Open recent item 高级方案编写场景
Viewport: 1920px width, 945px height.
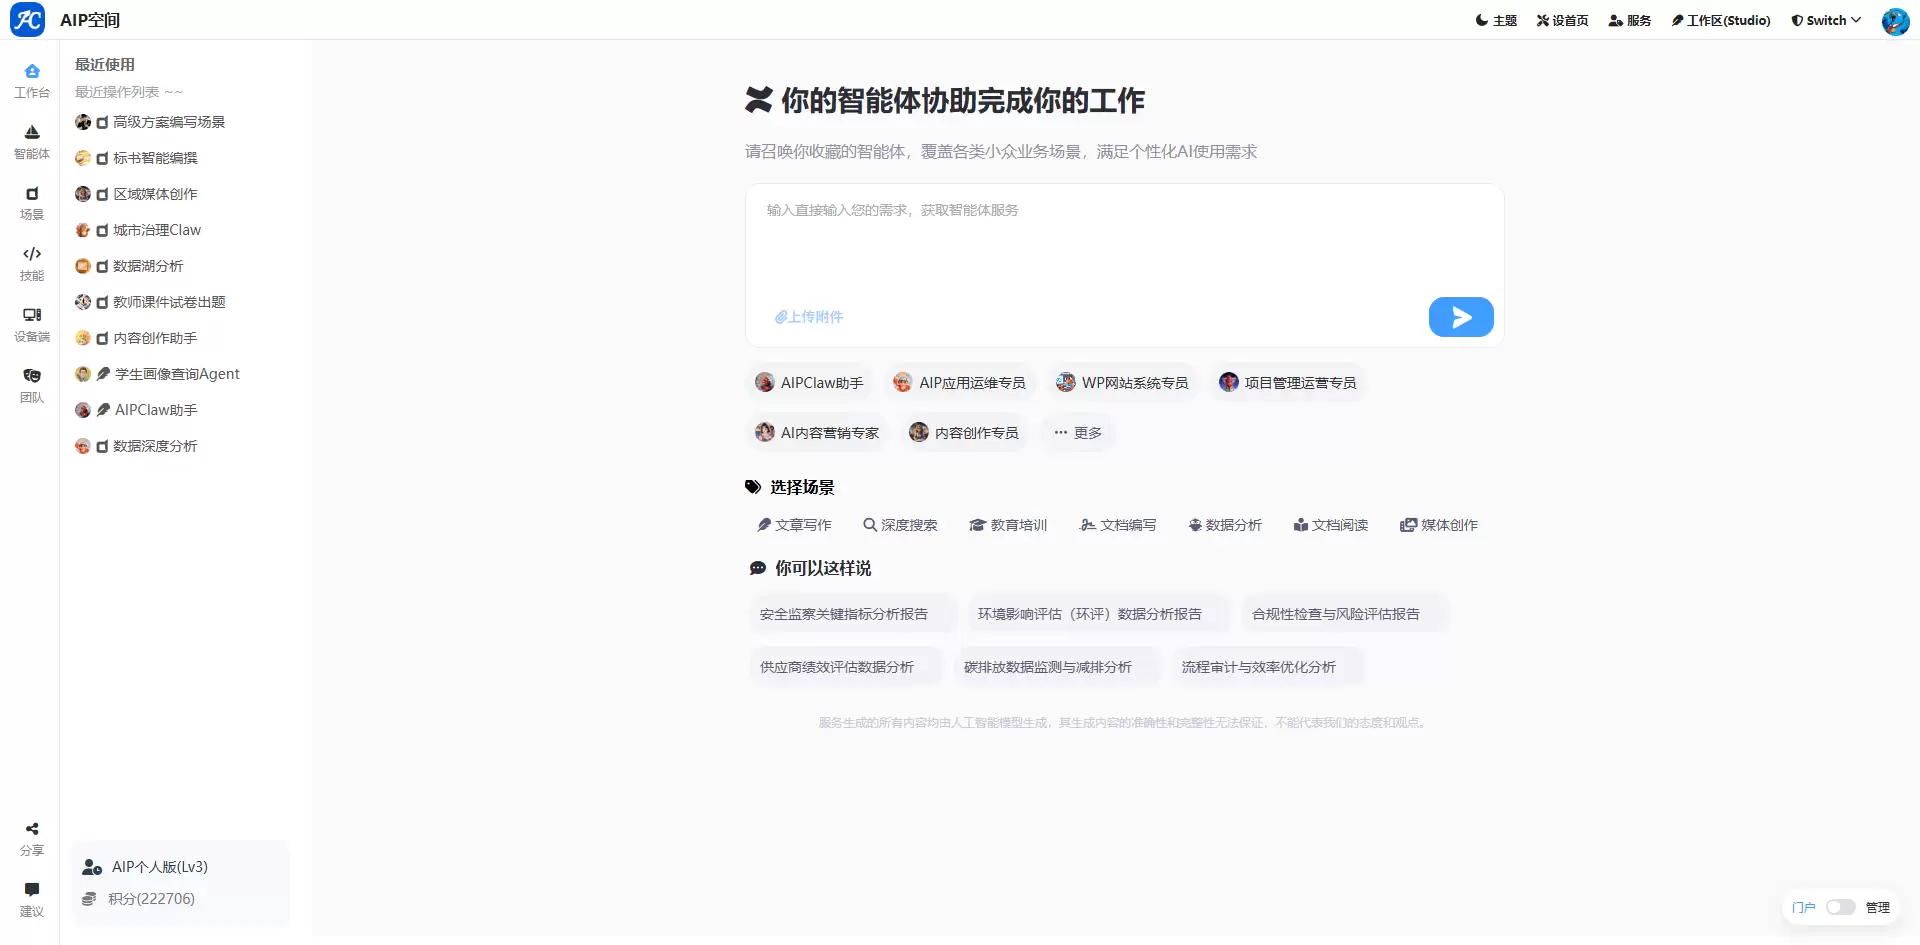pos(169,122)
